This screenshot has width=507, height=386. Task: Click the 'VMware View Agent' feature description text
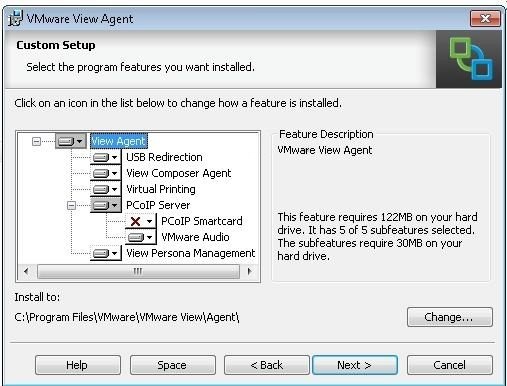pos(325,150)
